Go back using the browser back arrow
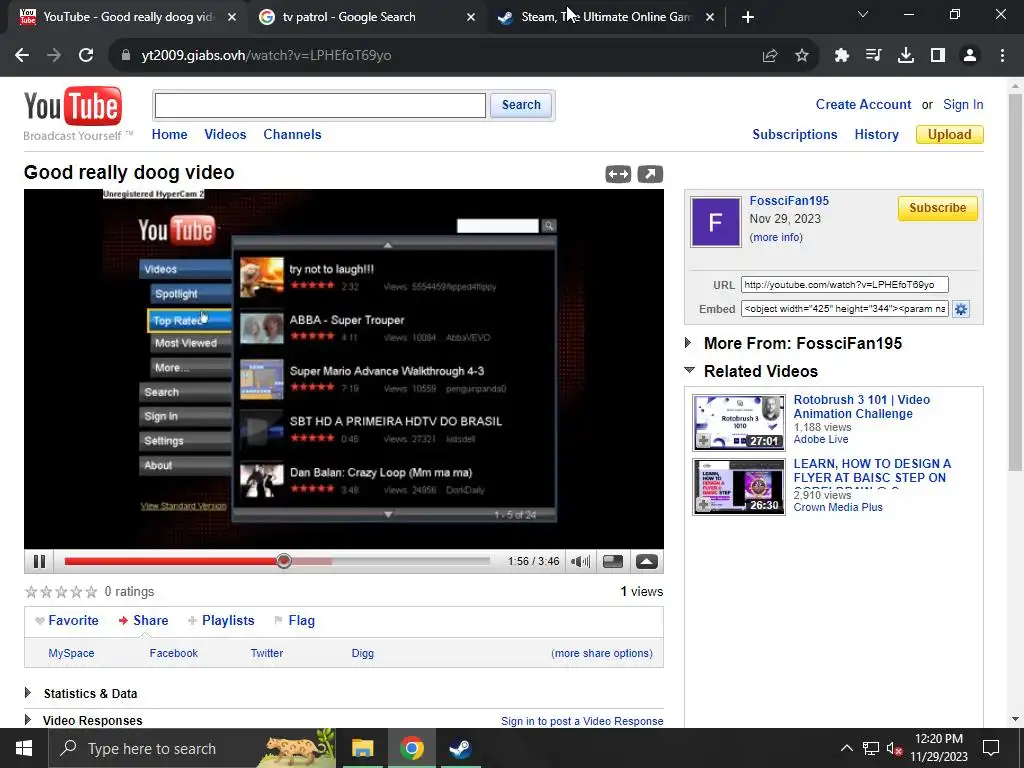1024x768 pixels. [22, 56]
